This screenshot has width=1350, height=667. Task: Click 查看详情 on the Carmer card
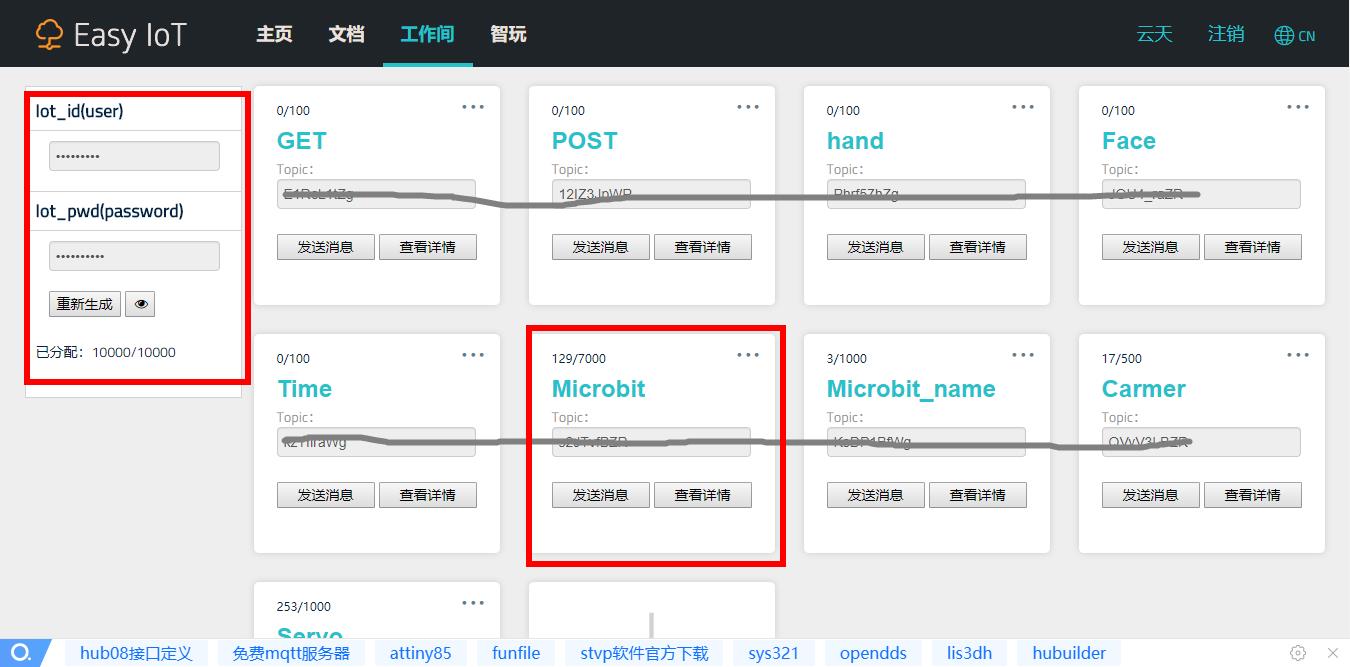tap(1253, 495)
